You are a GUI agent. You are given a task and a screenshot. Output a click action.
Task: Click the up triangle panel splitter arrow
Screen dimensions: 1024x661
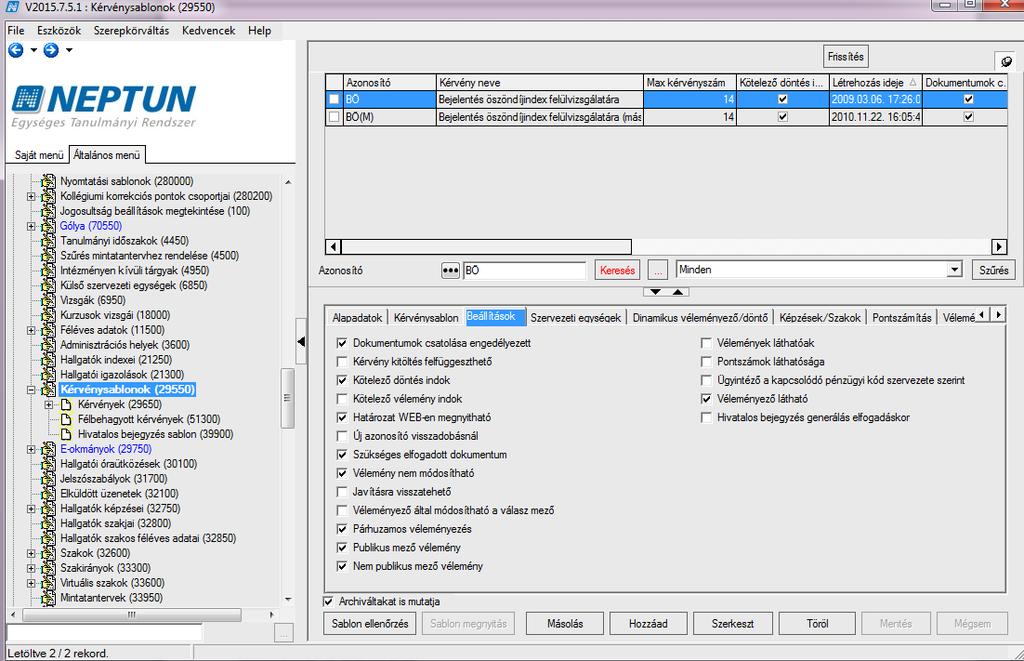coord(678,292)
